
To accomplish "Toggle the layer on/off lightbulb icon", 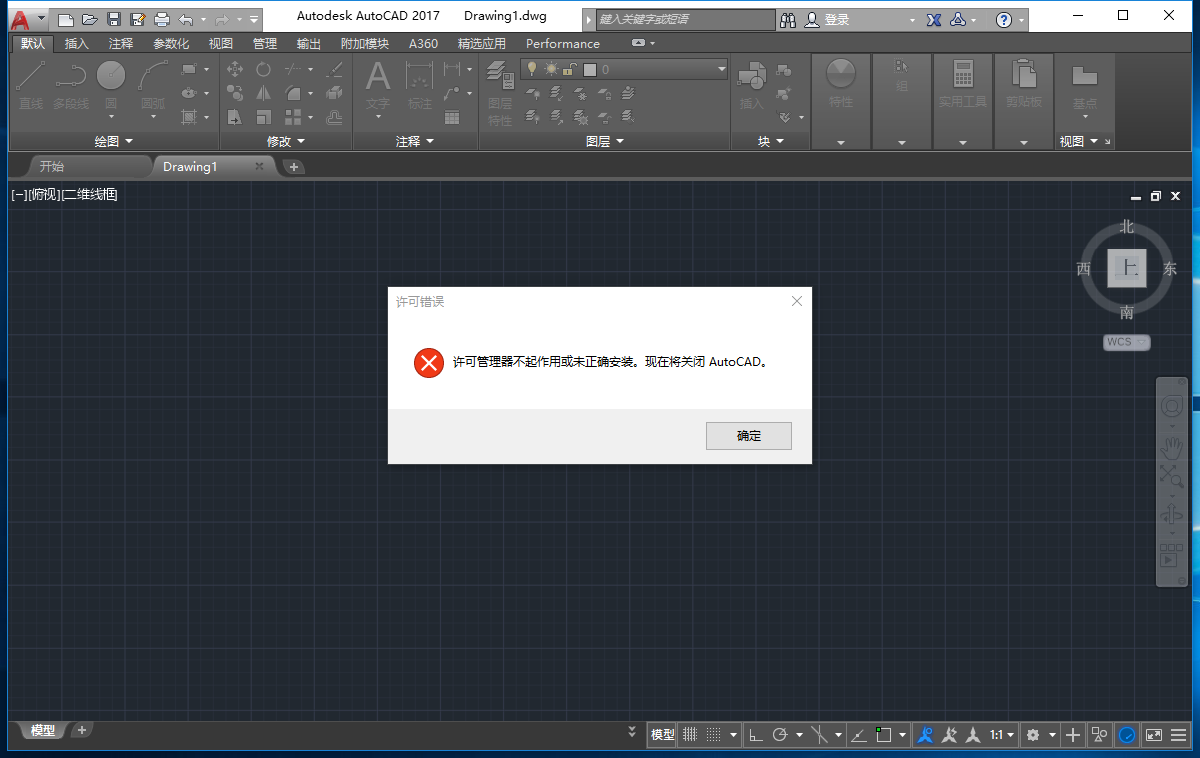I will click(x=532, y=68).
